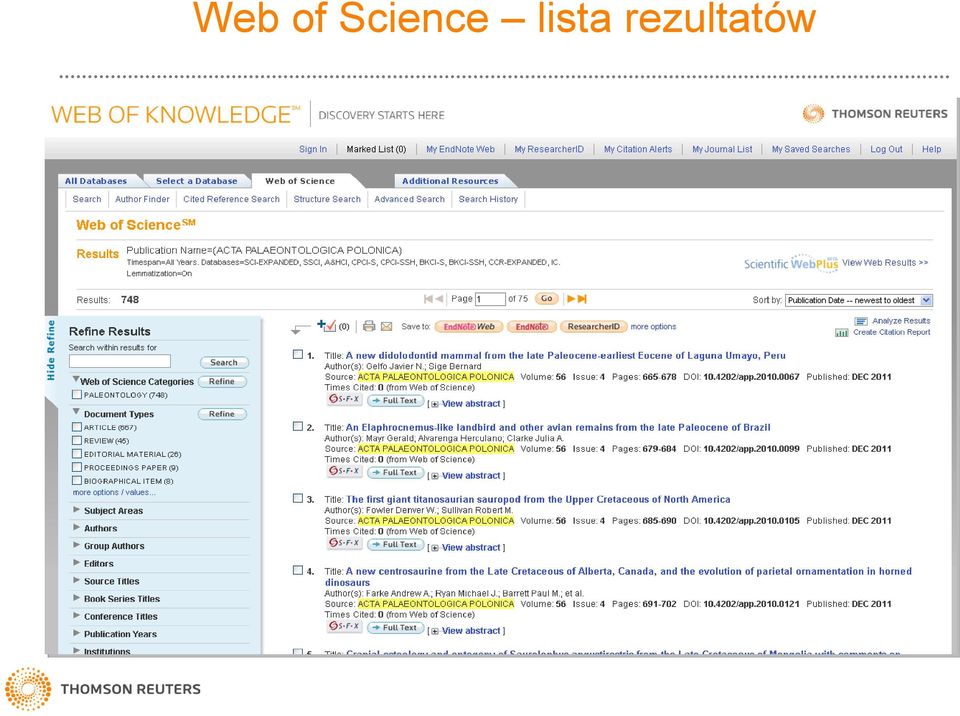Click S-F-X button for result 1

[x=345, y=399]
